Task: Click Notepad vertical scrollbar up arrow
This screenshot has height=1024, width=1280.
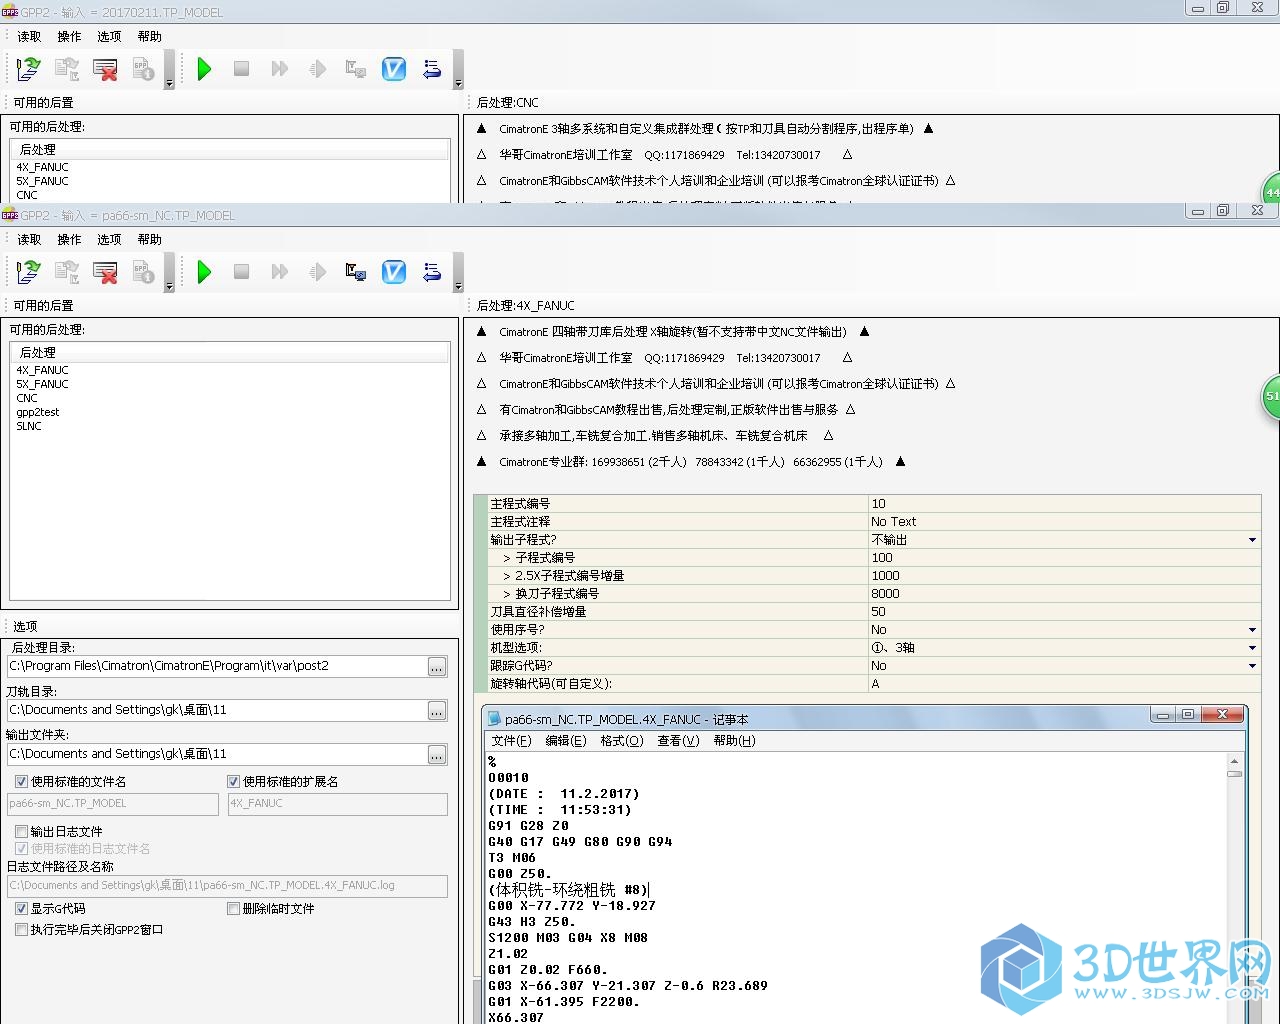Action: tap(1234, 761)
